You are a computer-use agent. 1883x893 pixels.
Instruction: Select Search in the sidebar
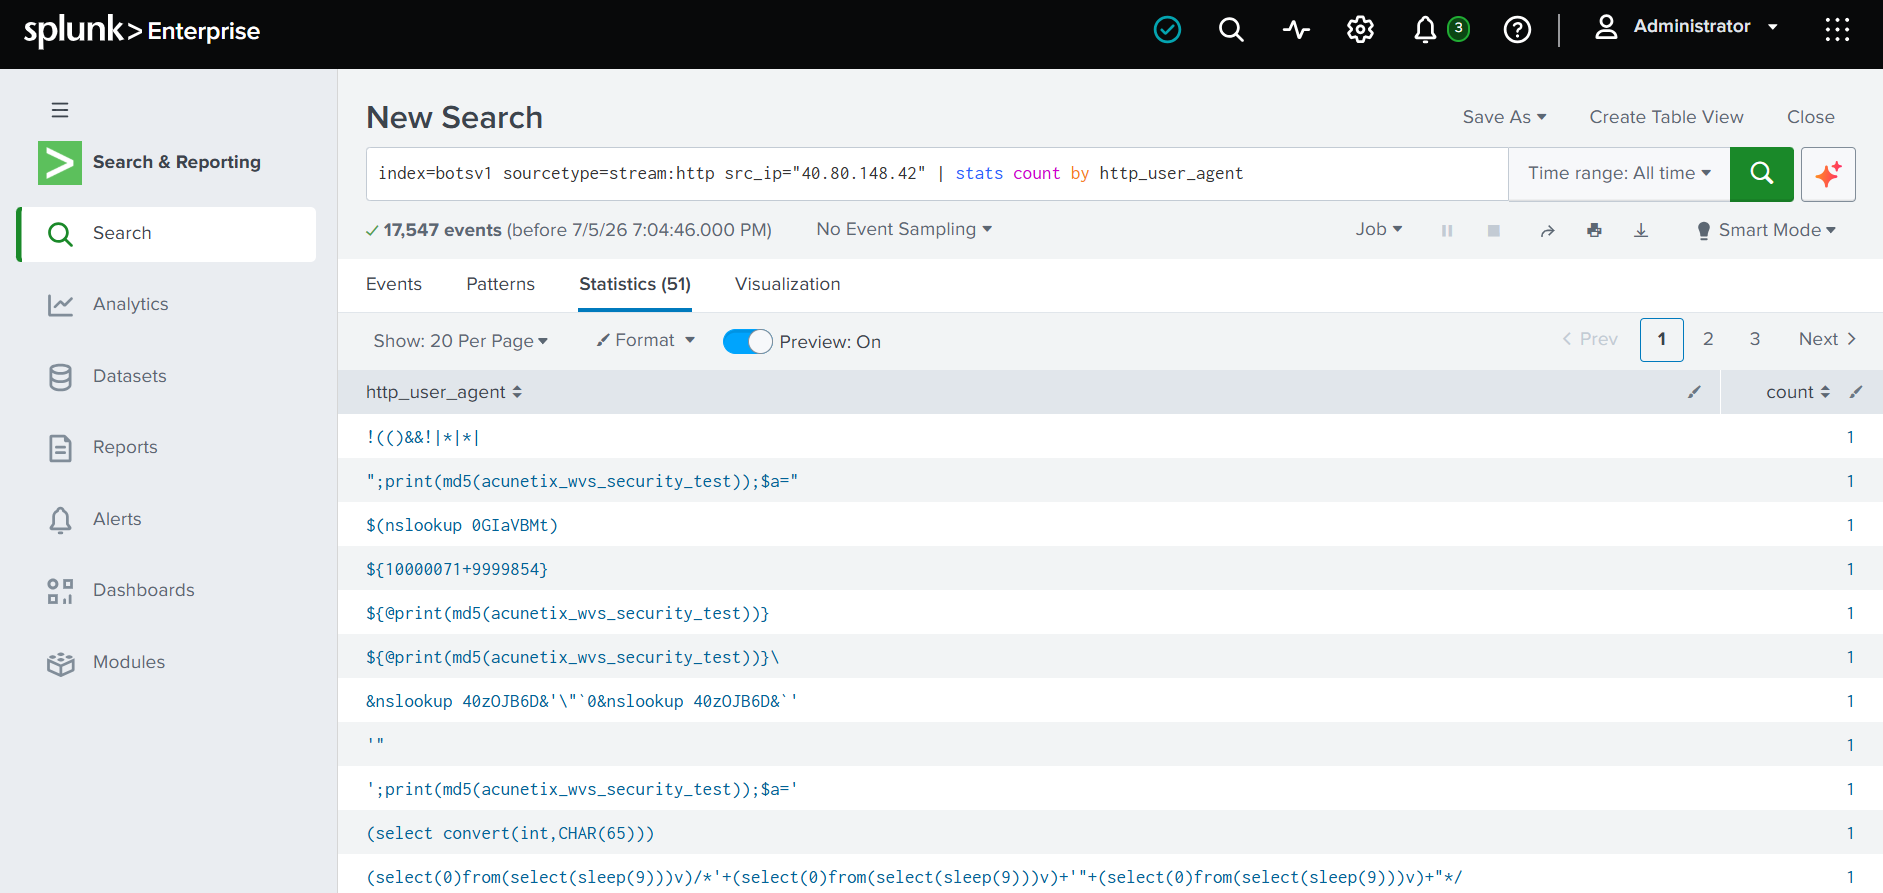pyautogui.click(x=168, y=234)
